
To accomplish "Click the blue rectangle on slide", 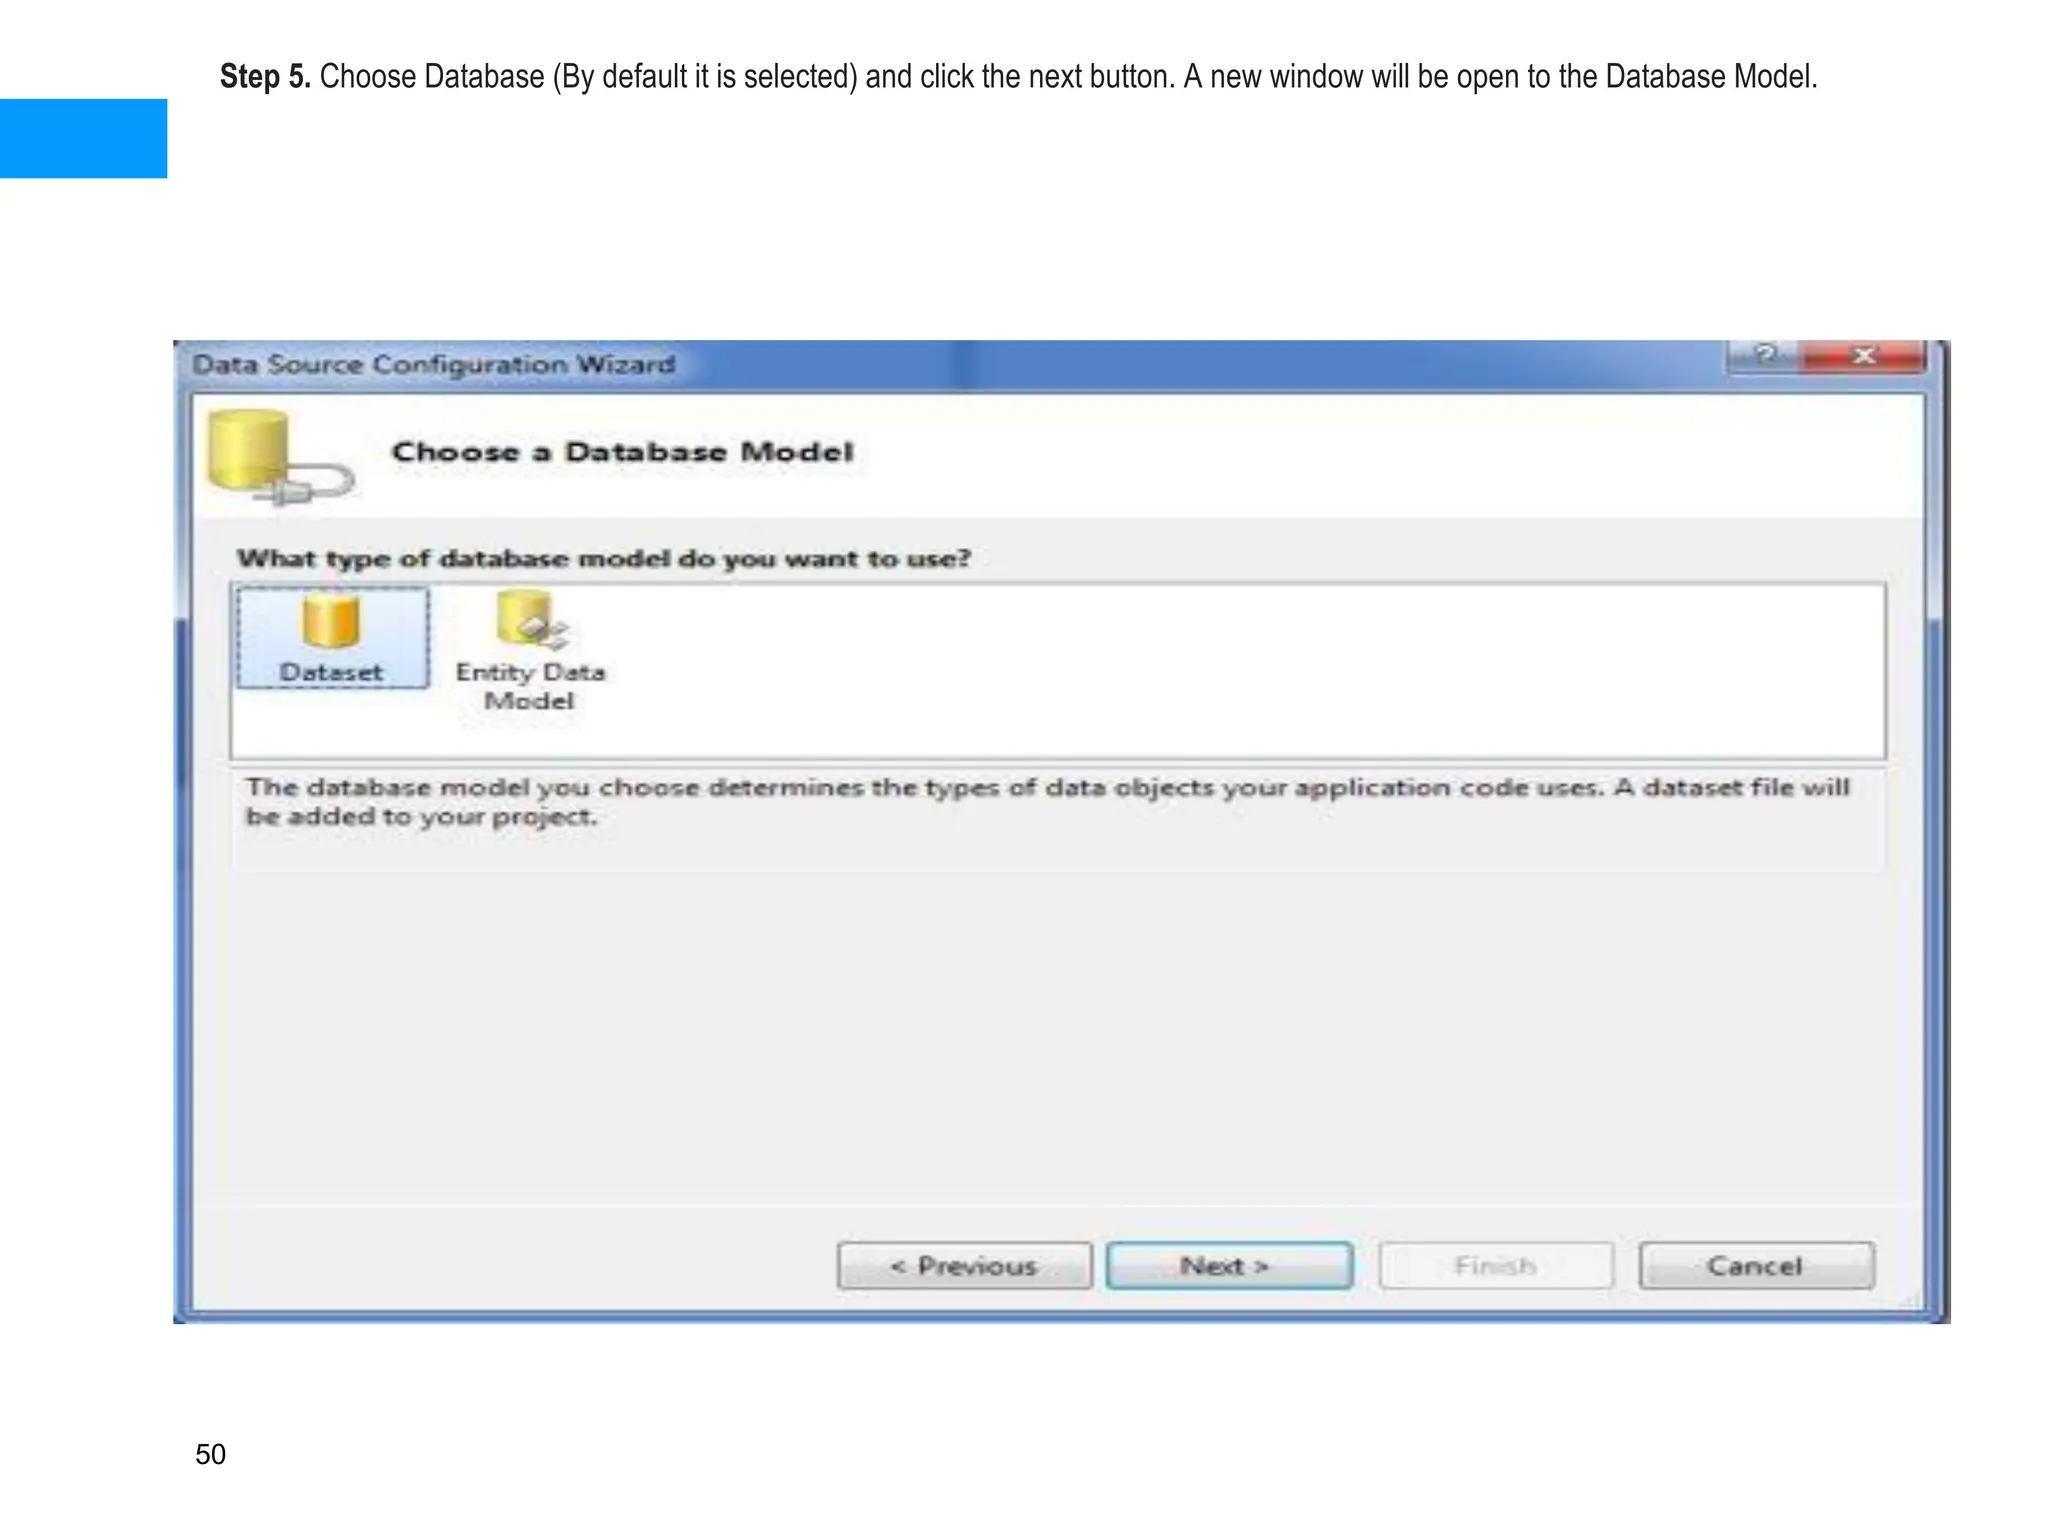I will [83, 138].
